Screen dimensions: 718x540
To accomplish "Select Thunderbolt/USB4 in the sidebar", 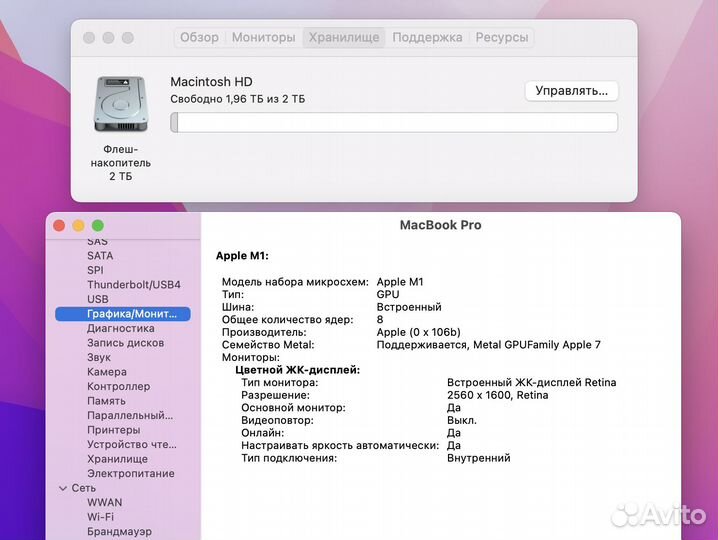I will (x=134, y=285).
